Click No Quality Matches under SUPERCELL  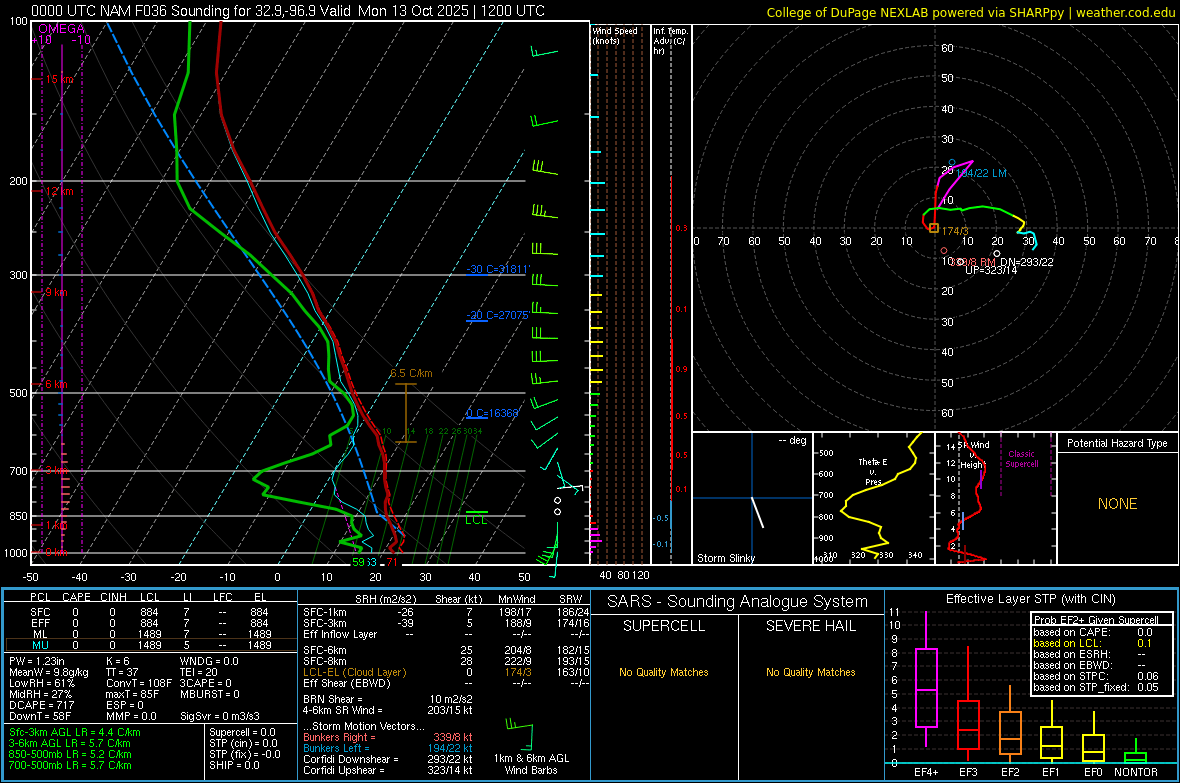(x=664, y=672)
